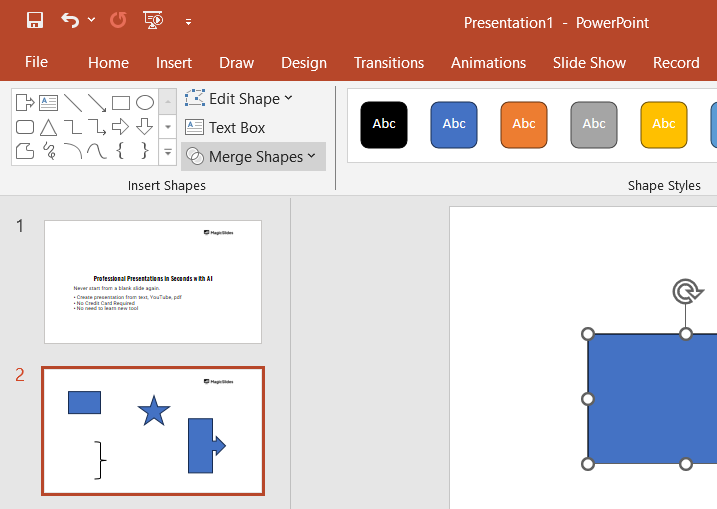Image resolution: width=717 pixels, height=509 pixels.
Task: Click the Save icon in the title bar
Action: [x=35, y=21]
